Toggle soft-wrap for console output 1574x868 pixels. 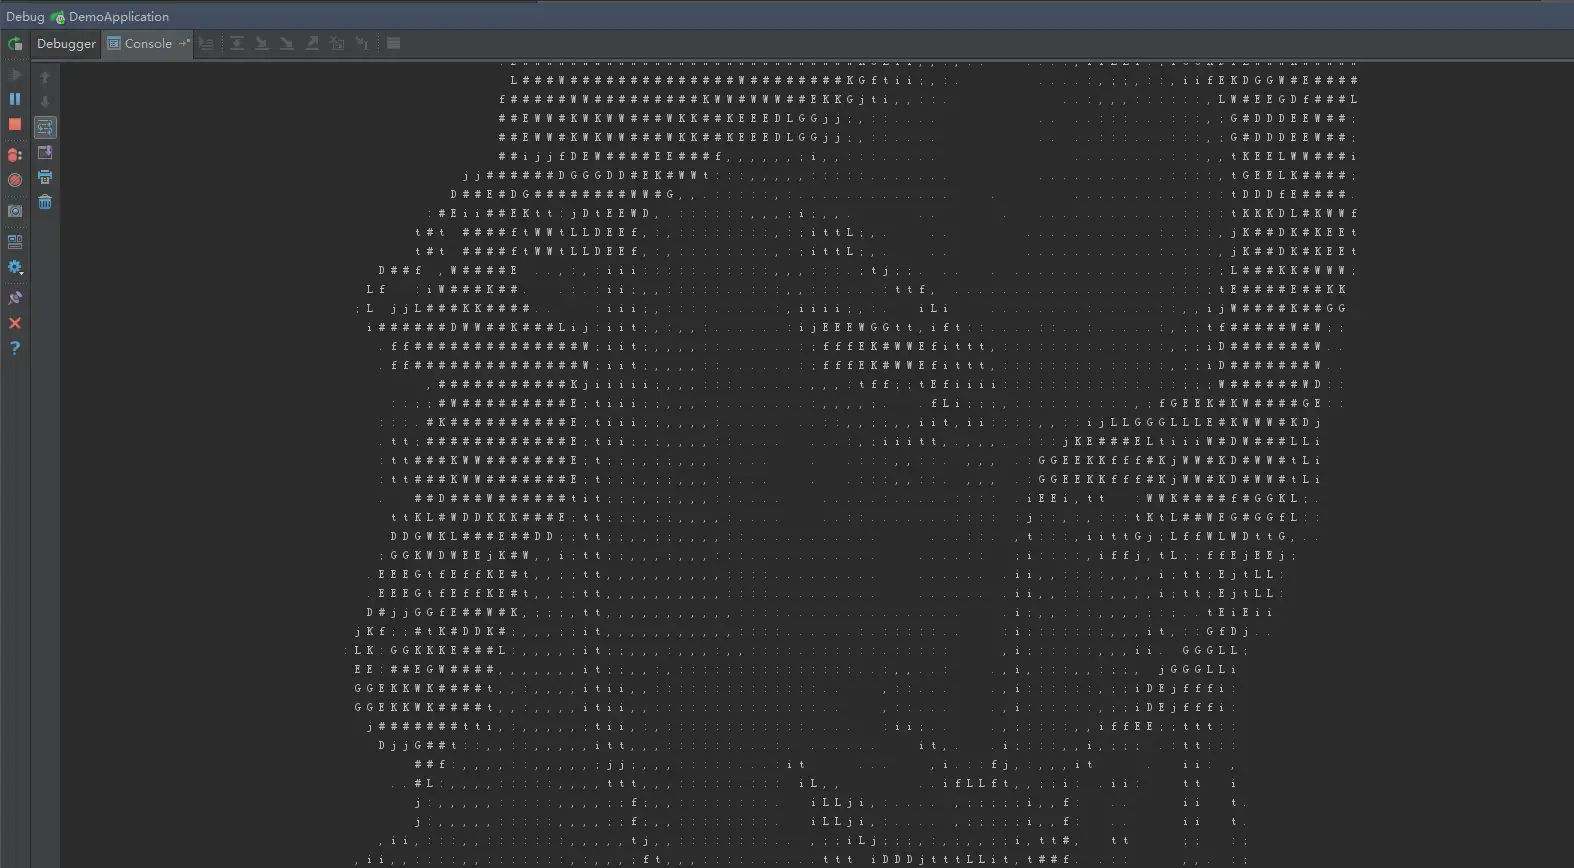click(x=45, y=127)
